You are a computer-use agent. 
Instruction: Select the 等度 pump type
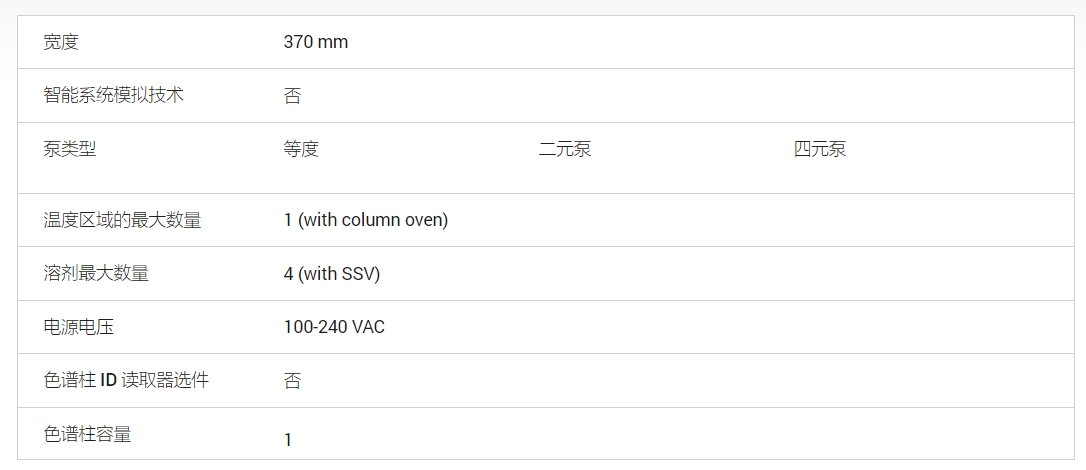(301, 149)
